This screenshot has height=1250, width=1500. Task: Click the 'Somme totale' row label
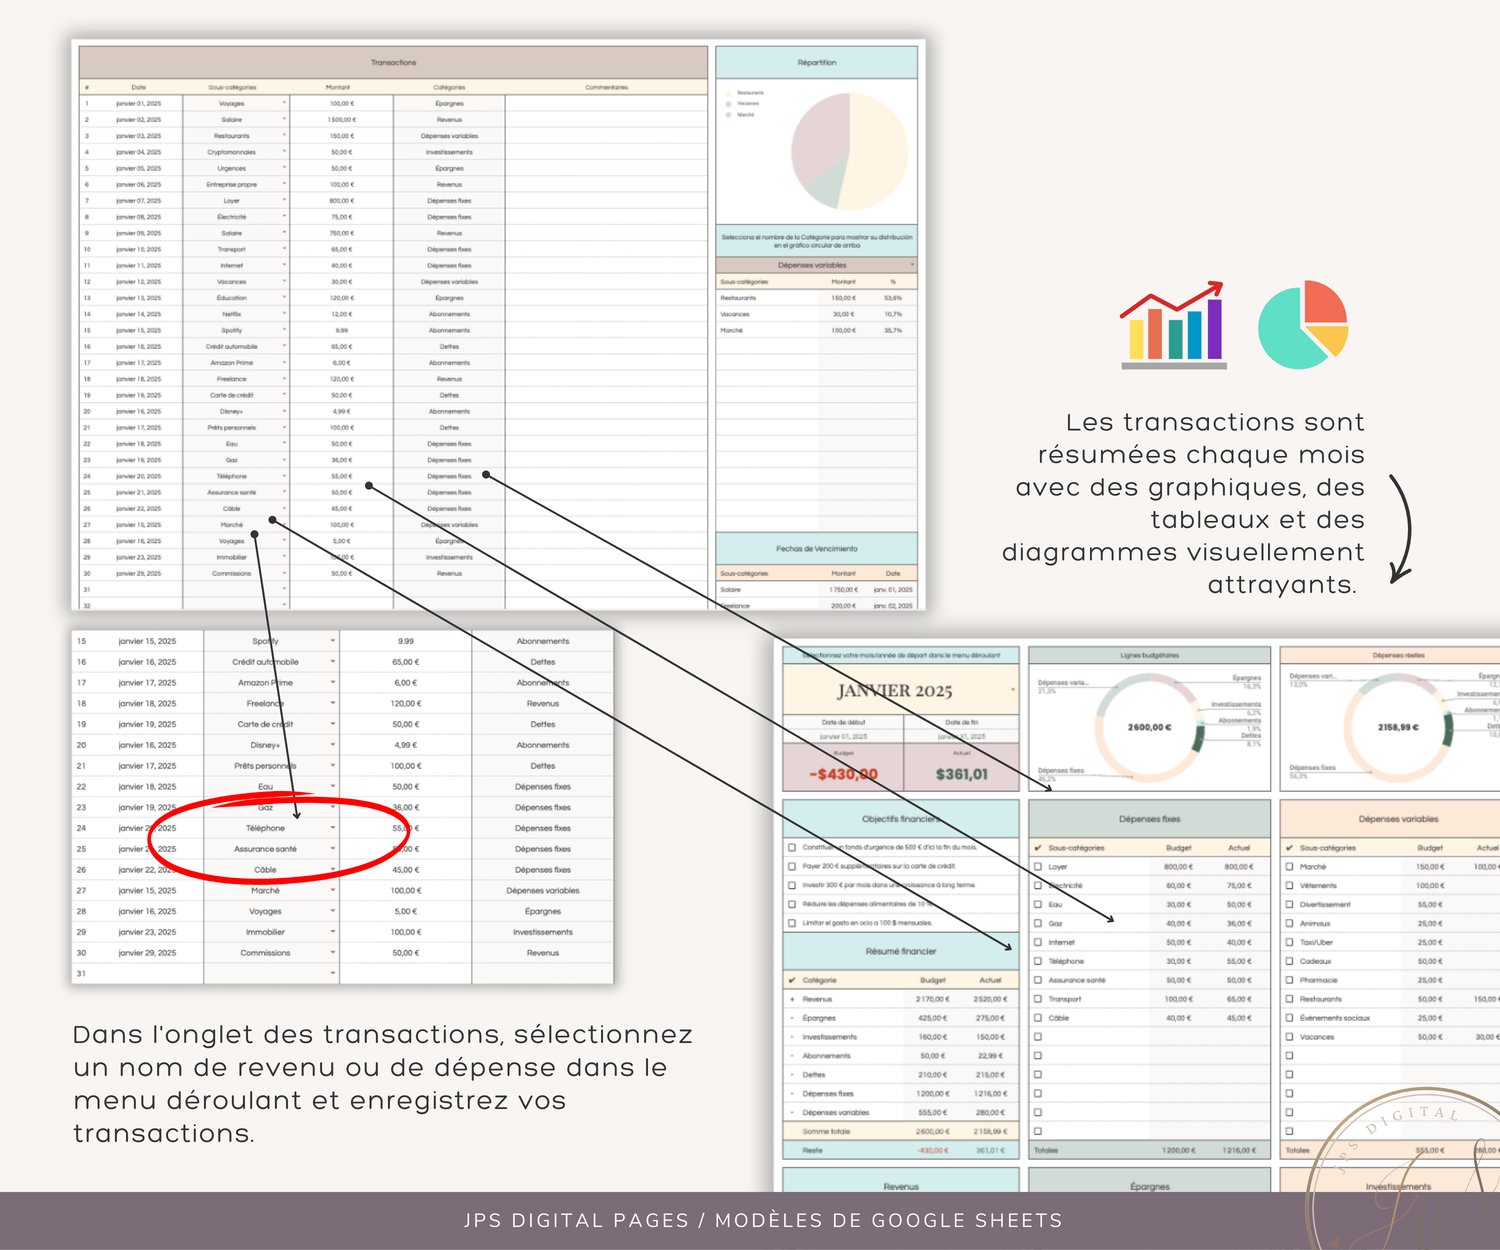(x=826, y=1131)
